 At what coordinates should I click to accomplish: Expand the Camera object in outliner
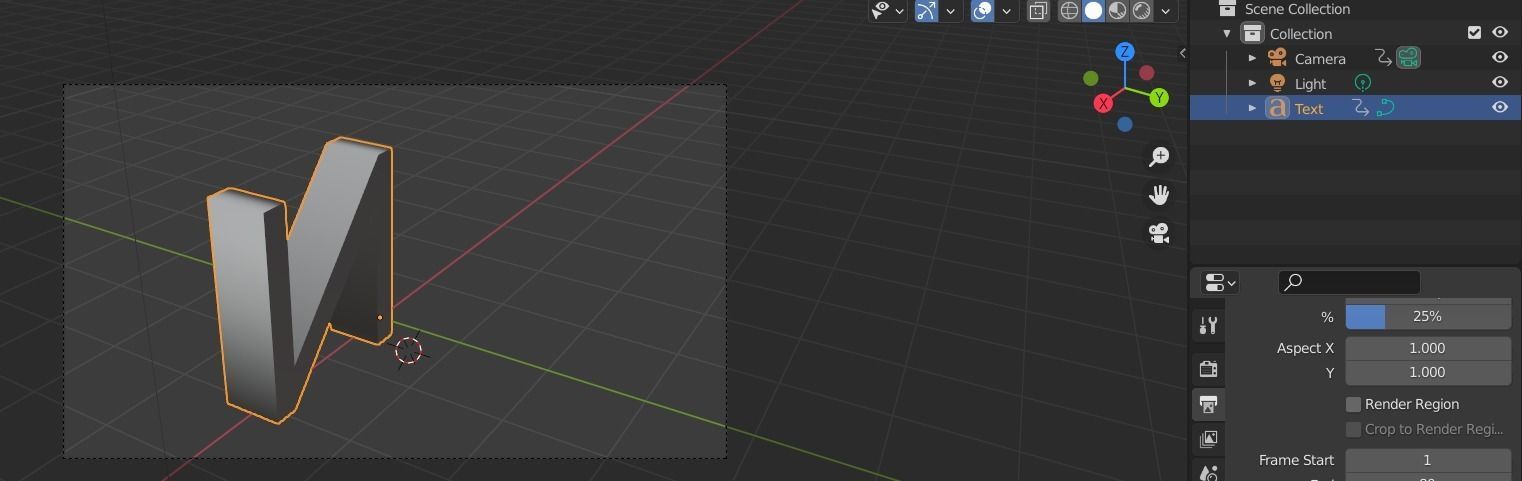point(1252,58)
